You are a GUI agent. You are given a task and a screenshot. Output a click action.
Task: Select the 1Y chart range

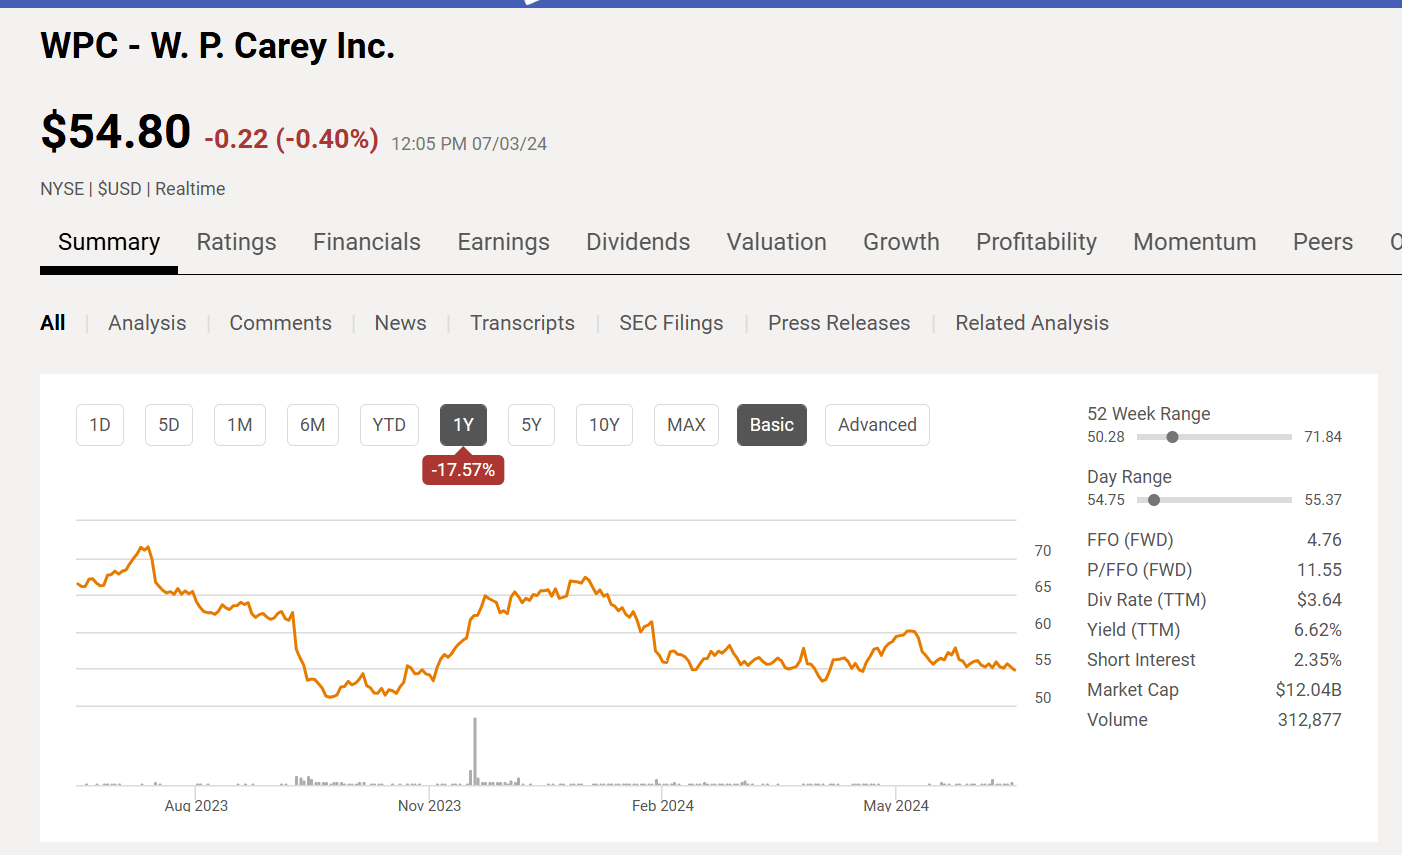(463, 425)
